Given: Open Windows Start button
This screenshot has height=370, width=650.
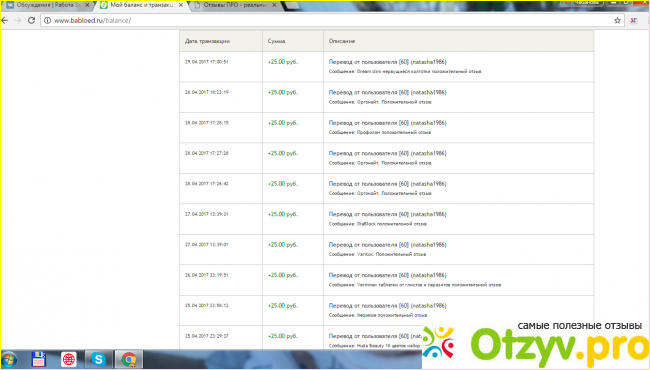Looking at the screenshot, I should [x=9, y=360].
